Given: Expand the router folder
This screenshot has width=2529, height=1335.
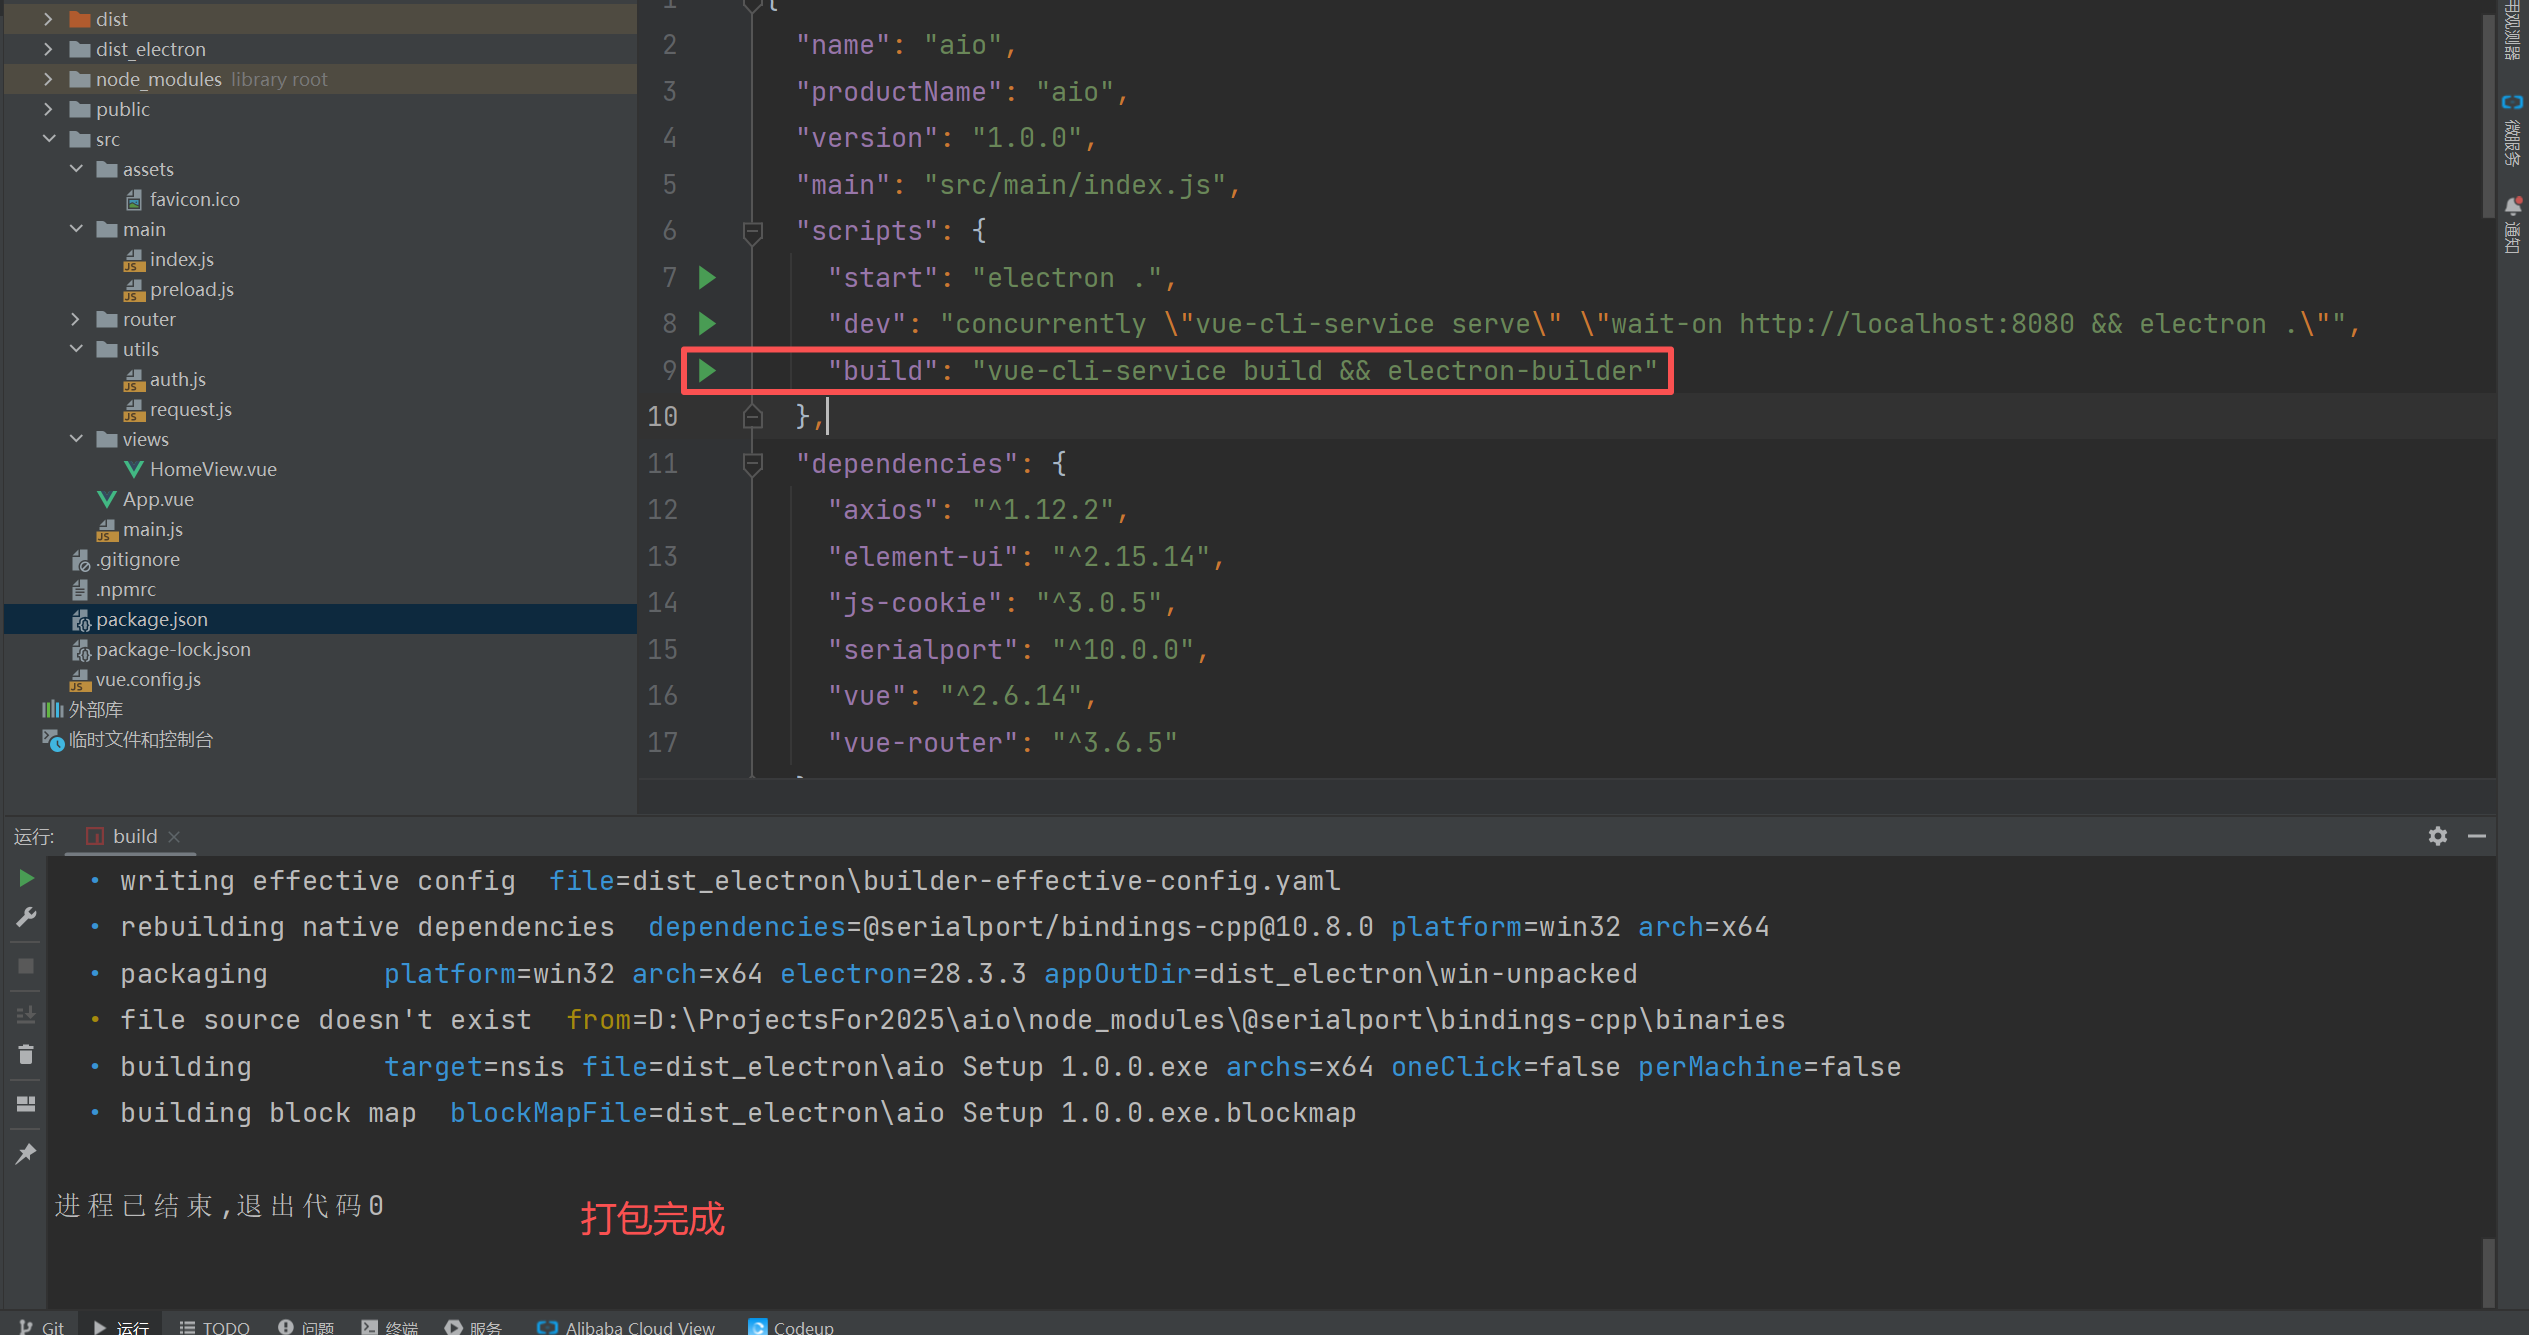Looking at the screenshot, I should pyautogui.click(x=76, y=319).
